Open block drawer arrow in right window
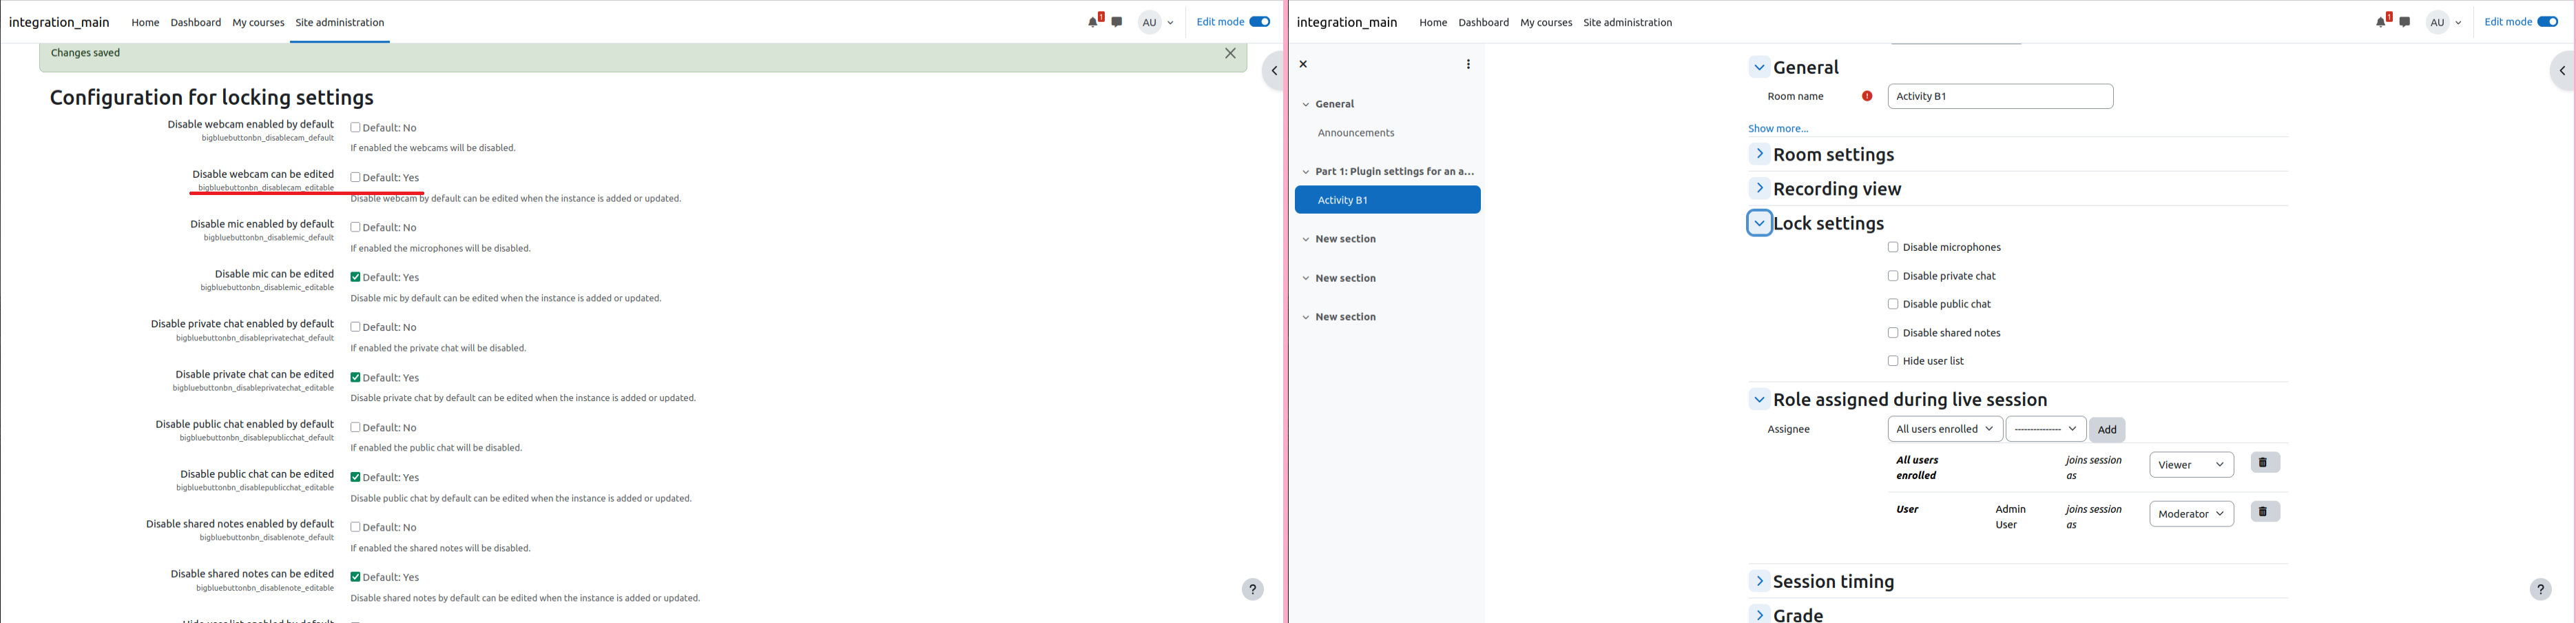The image size is (2576, 623). pos(2562,71)
